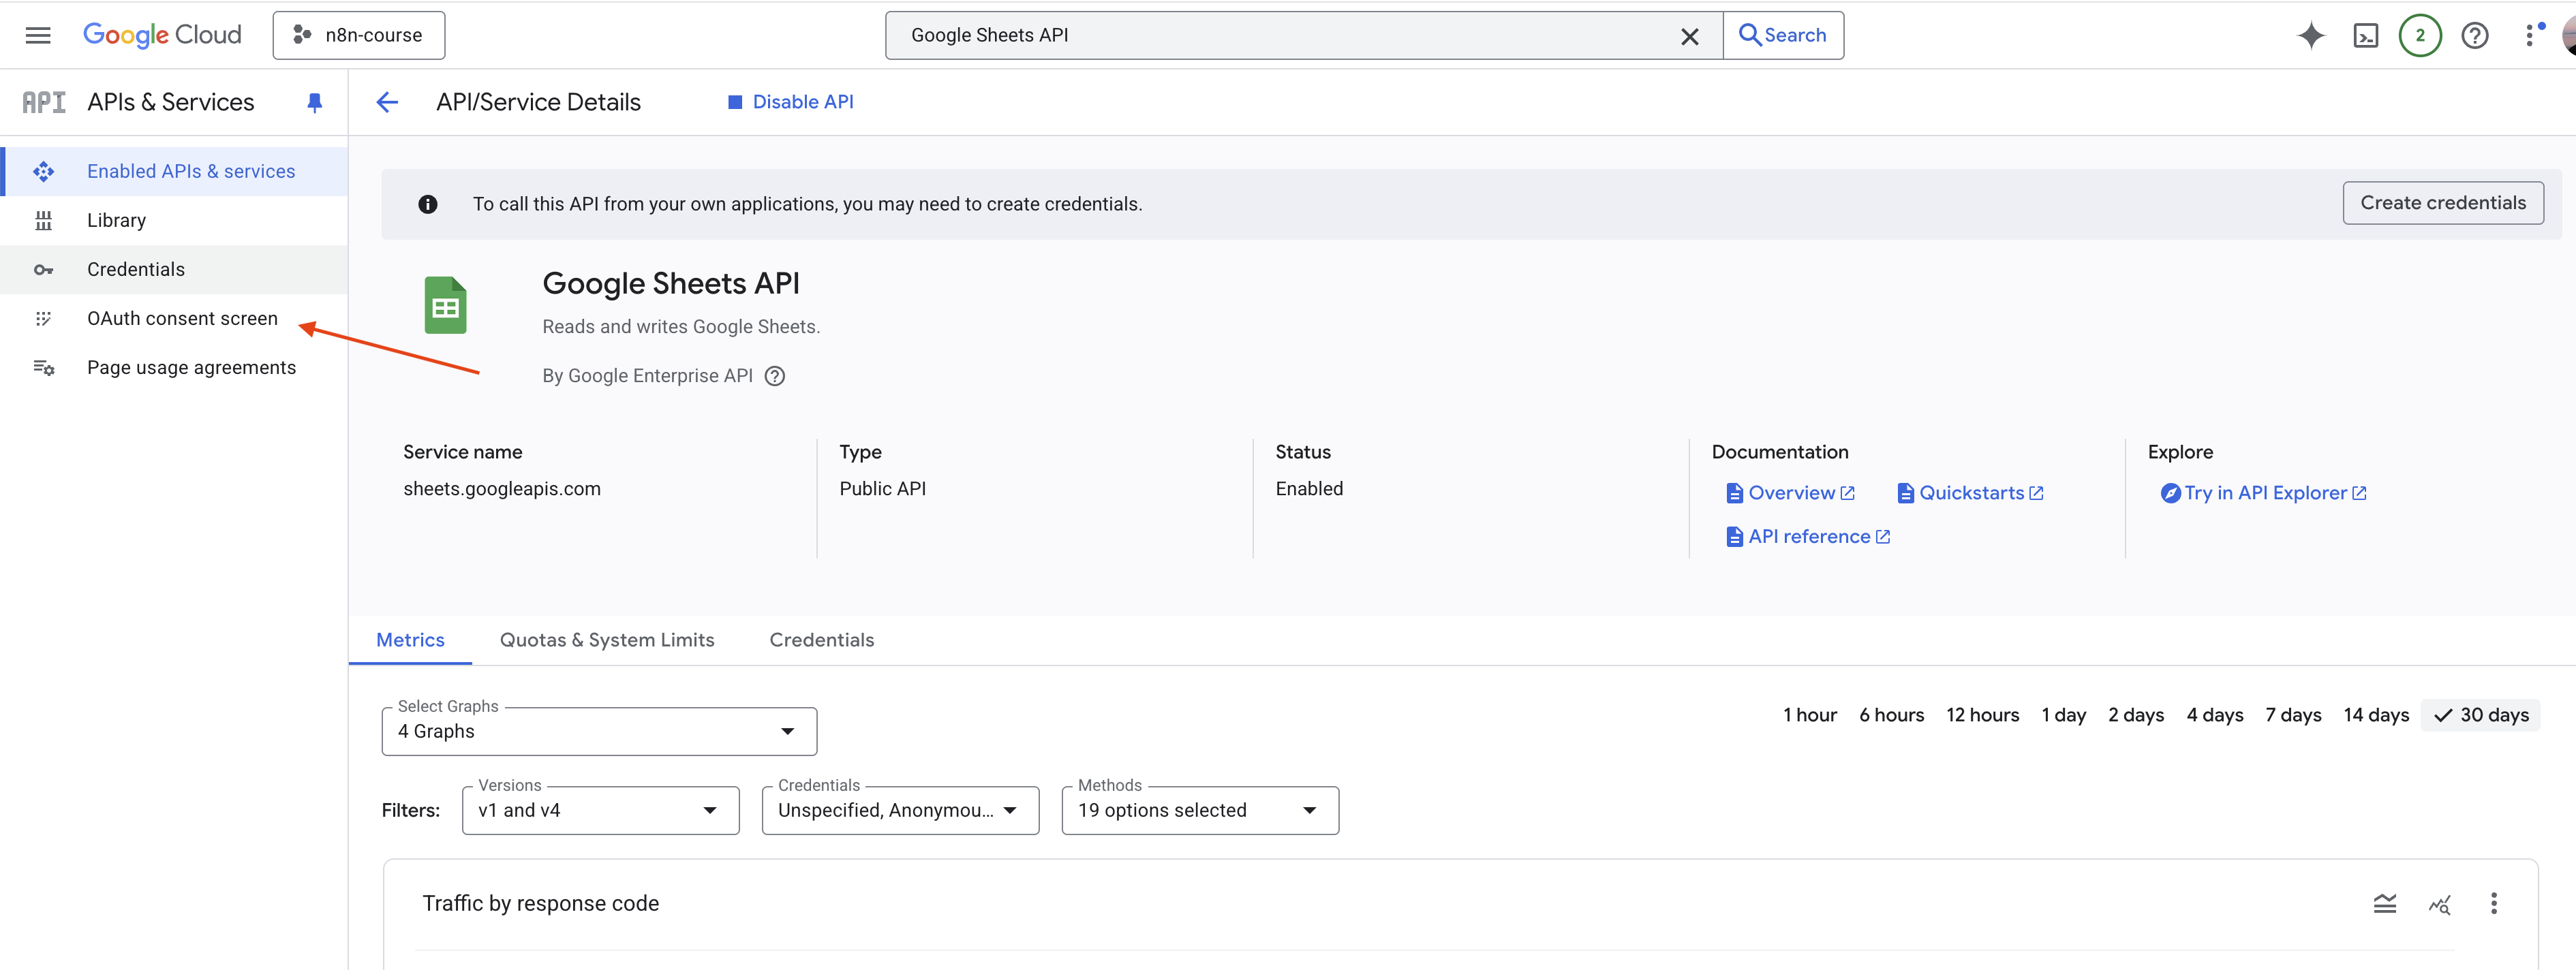This screenshot has width=2576, height=970.
Task: Expand the Methods filter dropdown
Action: coord(1200,810)
